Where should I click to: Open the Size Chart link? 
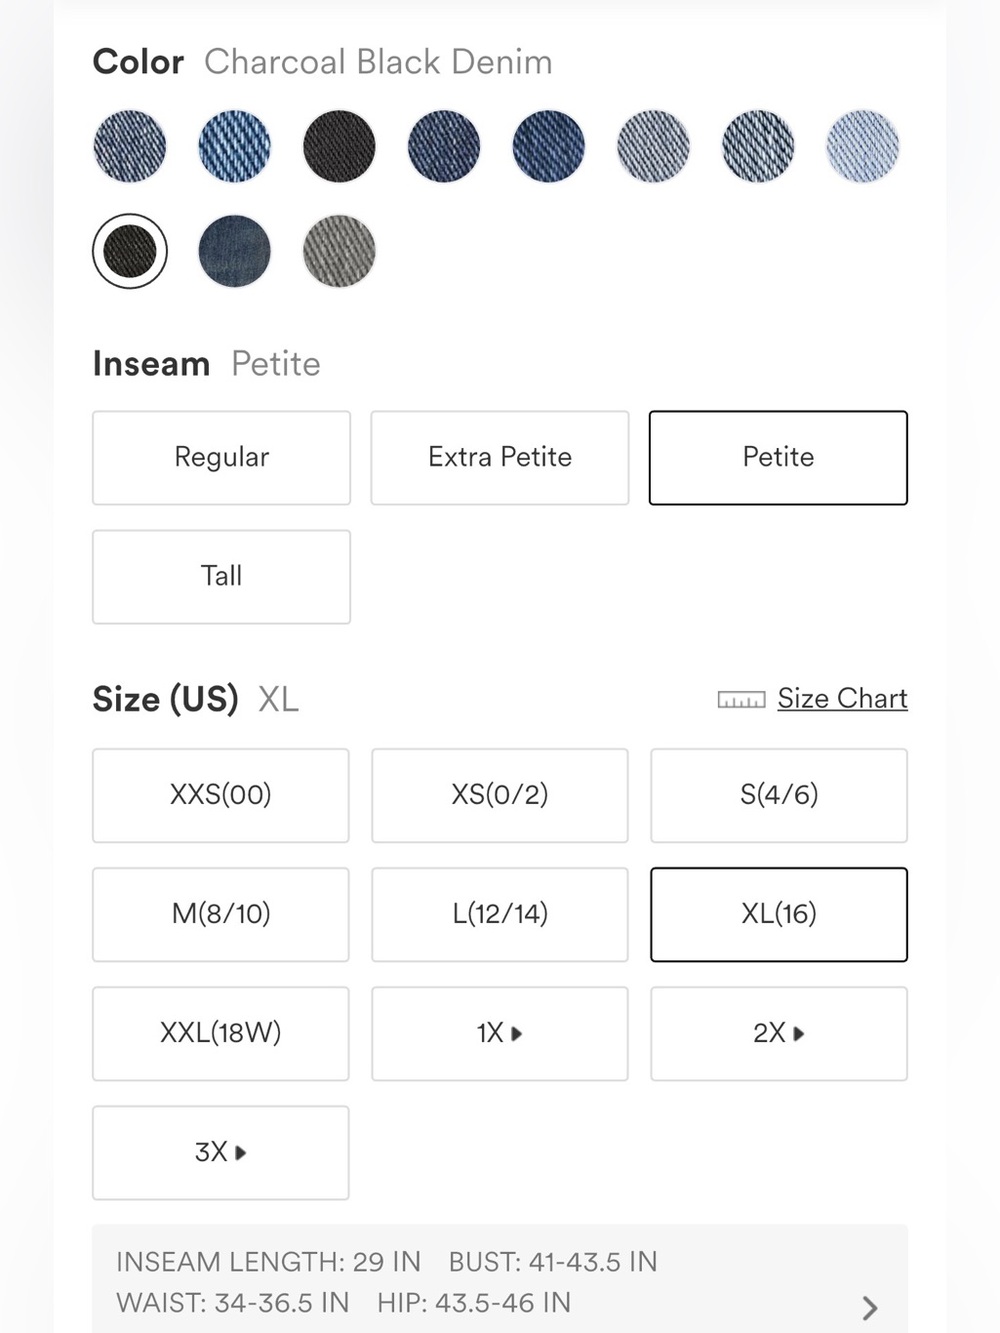[x=842, y=698]
